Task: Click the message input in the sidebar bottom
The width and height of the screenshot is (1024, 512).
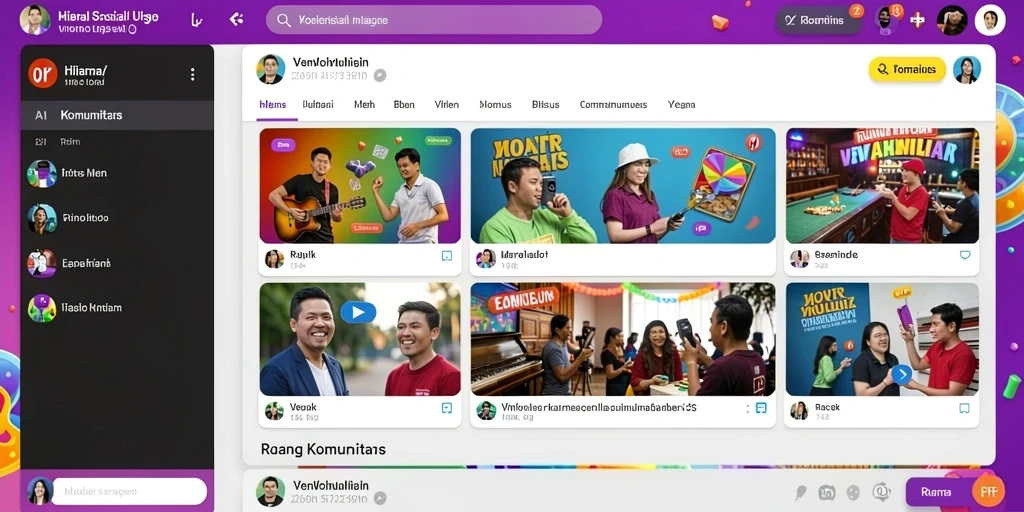Action: (129, 491)
